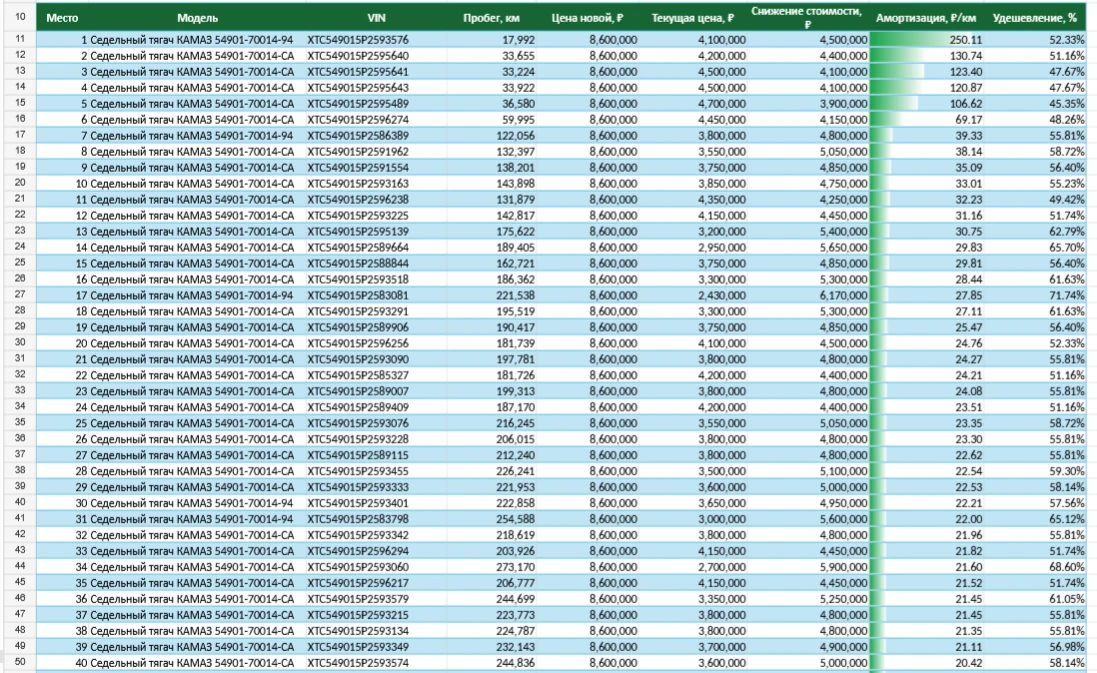Click the Пробег, км column header

[x=492, y=18]
